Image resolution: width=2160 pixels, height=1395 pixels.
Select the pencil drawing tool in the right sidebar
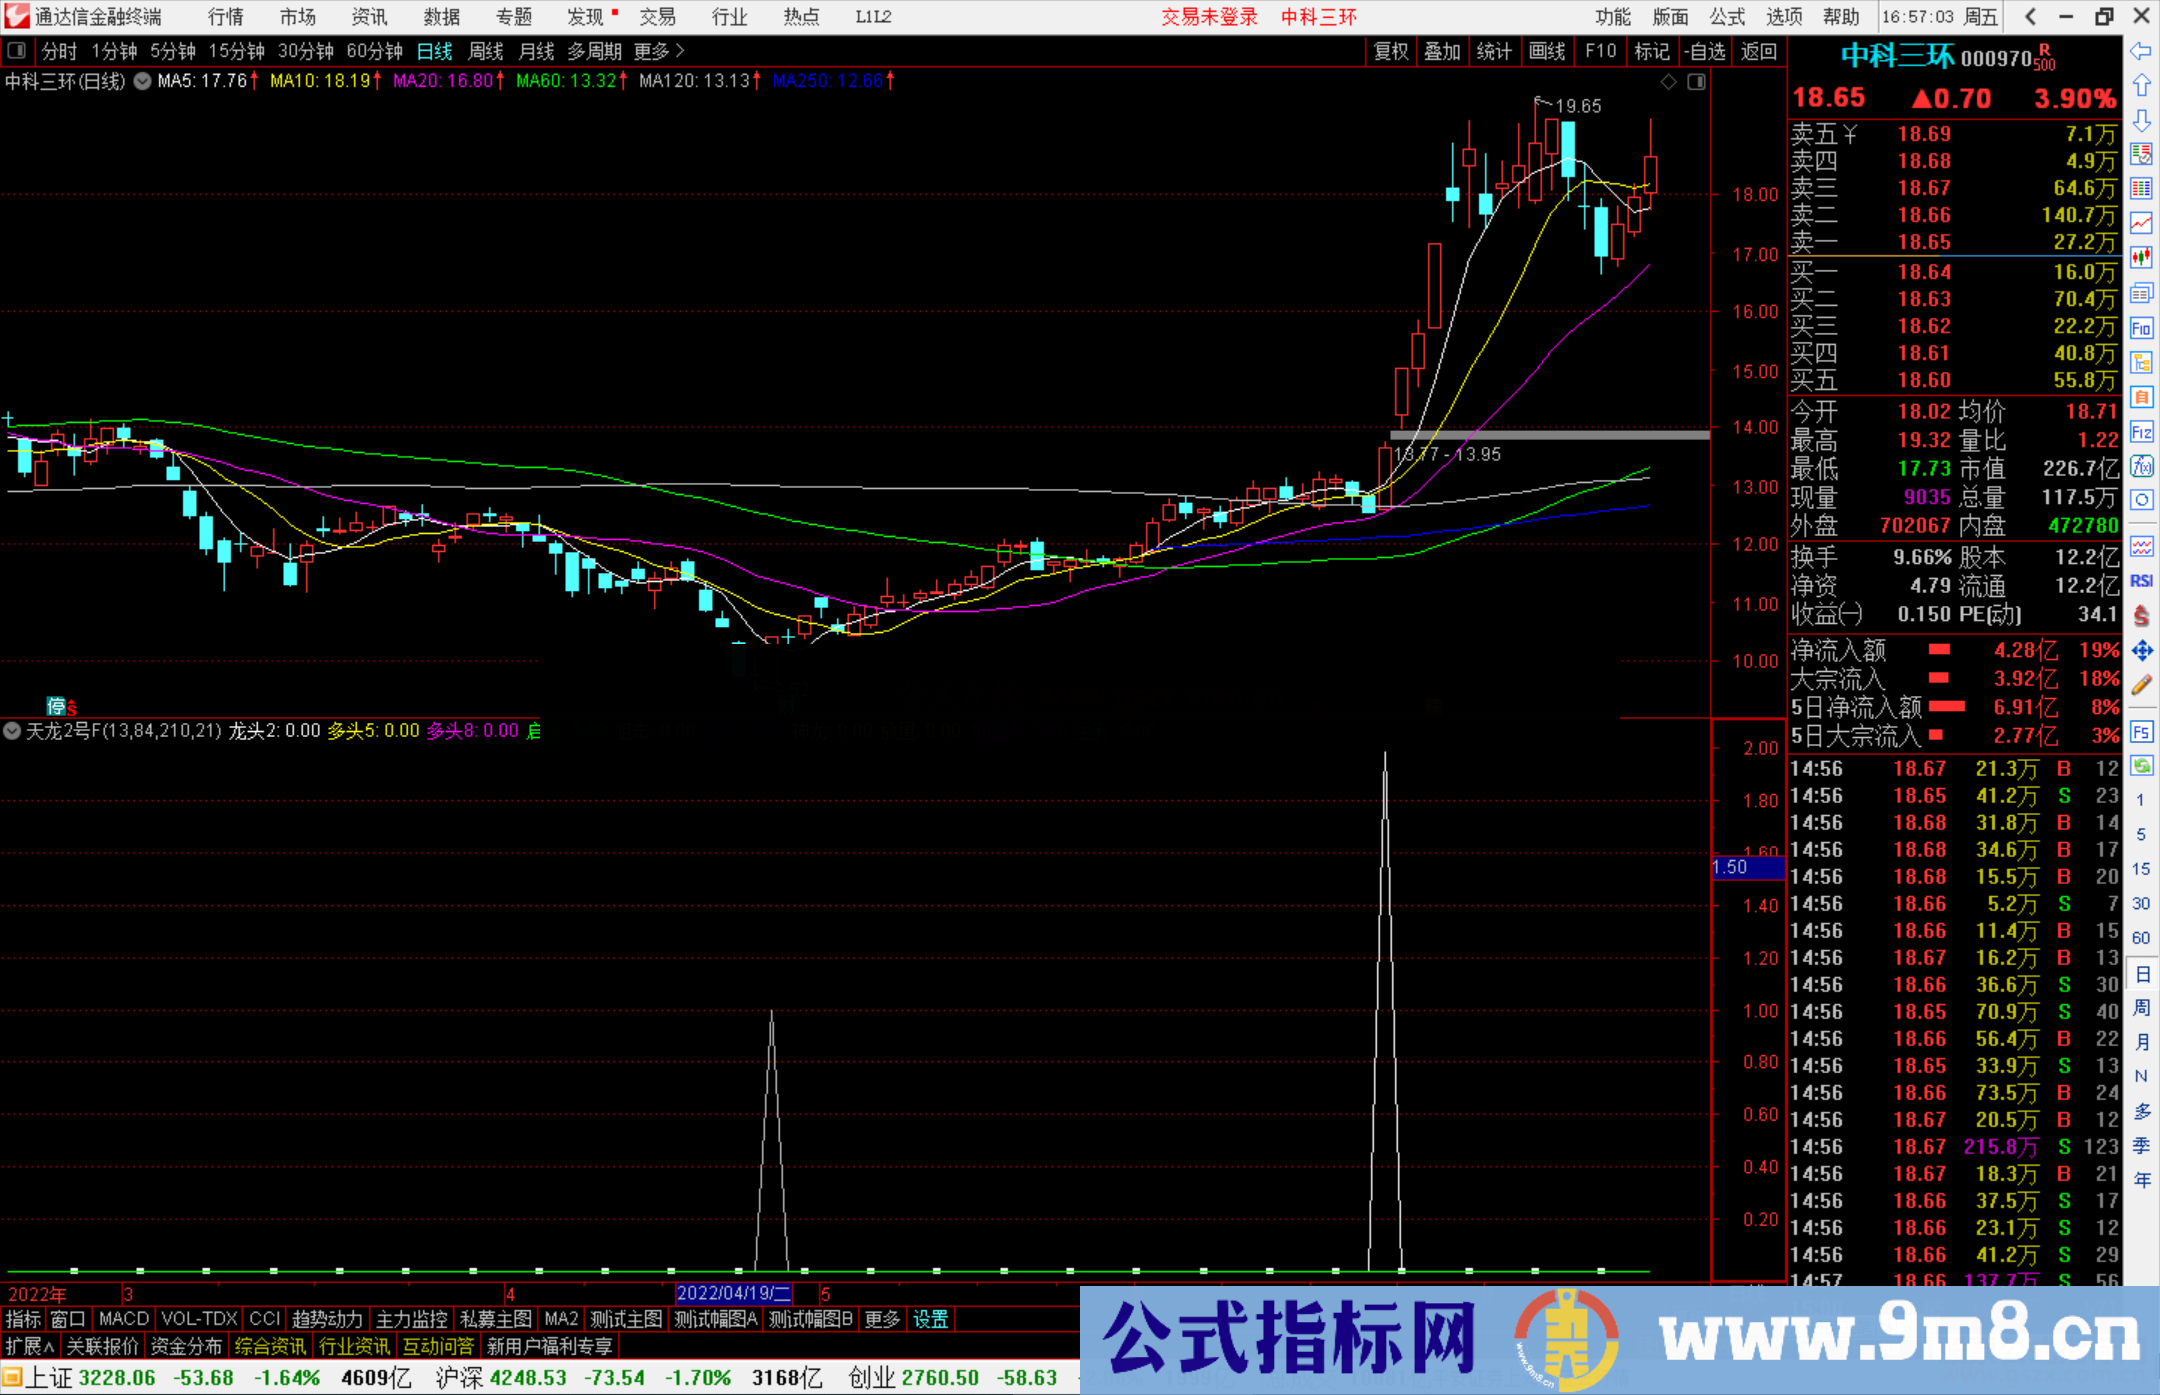[2142, 683]
